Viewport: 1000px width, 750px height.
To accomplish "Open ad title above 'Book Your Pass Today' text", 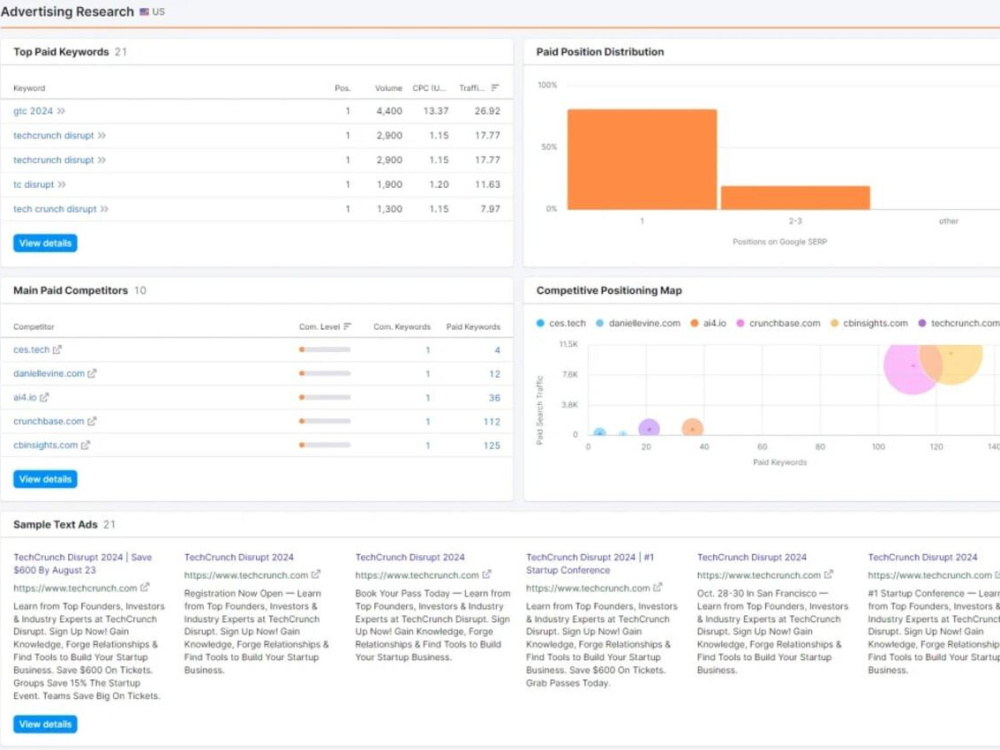I will pyautogui.click(x=410, y=557).
